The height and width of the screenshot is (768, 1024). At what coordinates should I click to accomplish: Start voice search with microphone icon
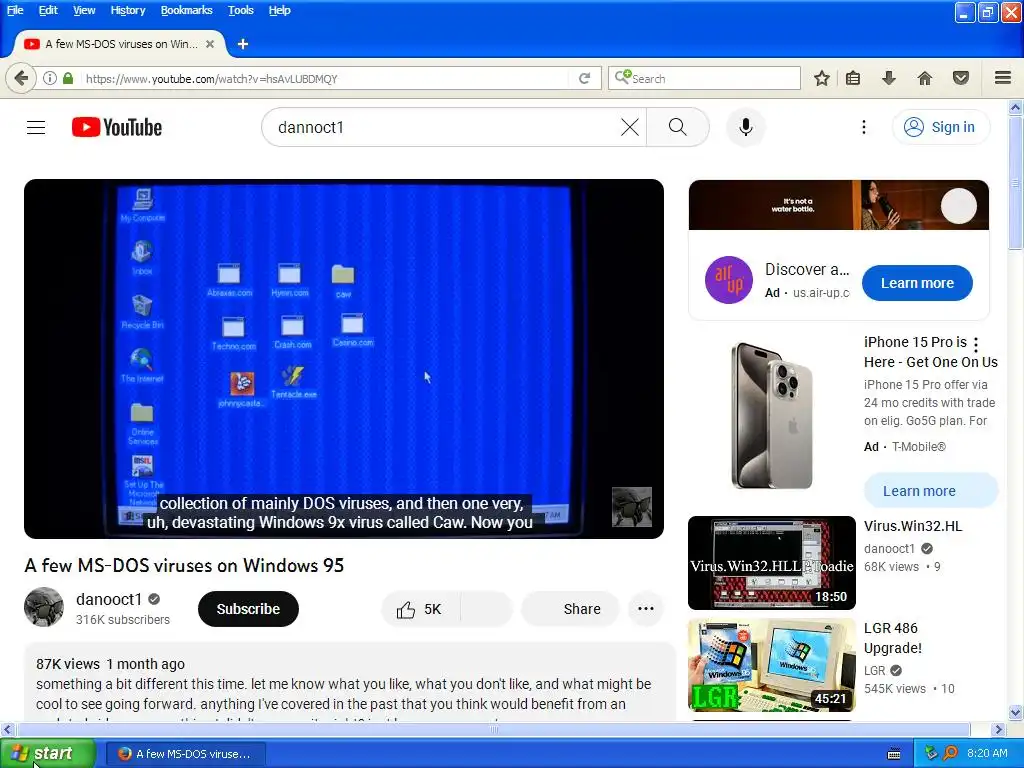(x=746, y=127)
